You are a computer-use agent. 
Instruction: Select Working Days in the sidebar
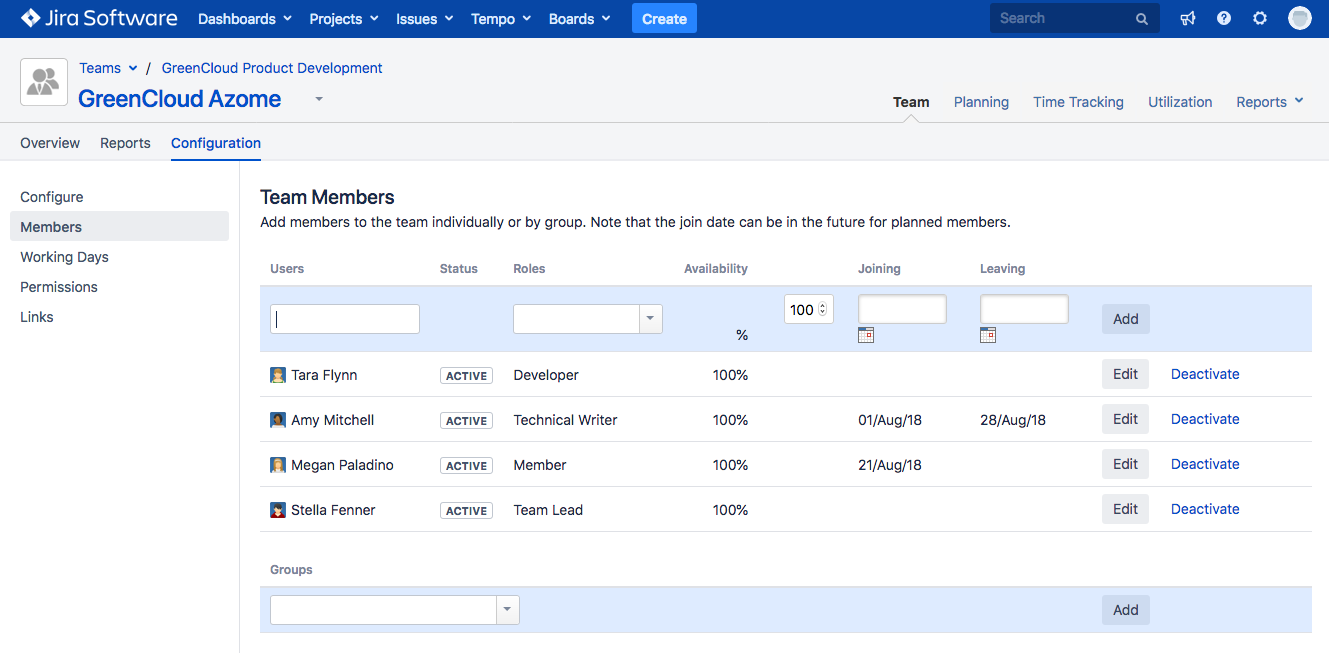pyautogui.click(x=64, y=257)
